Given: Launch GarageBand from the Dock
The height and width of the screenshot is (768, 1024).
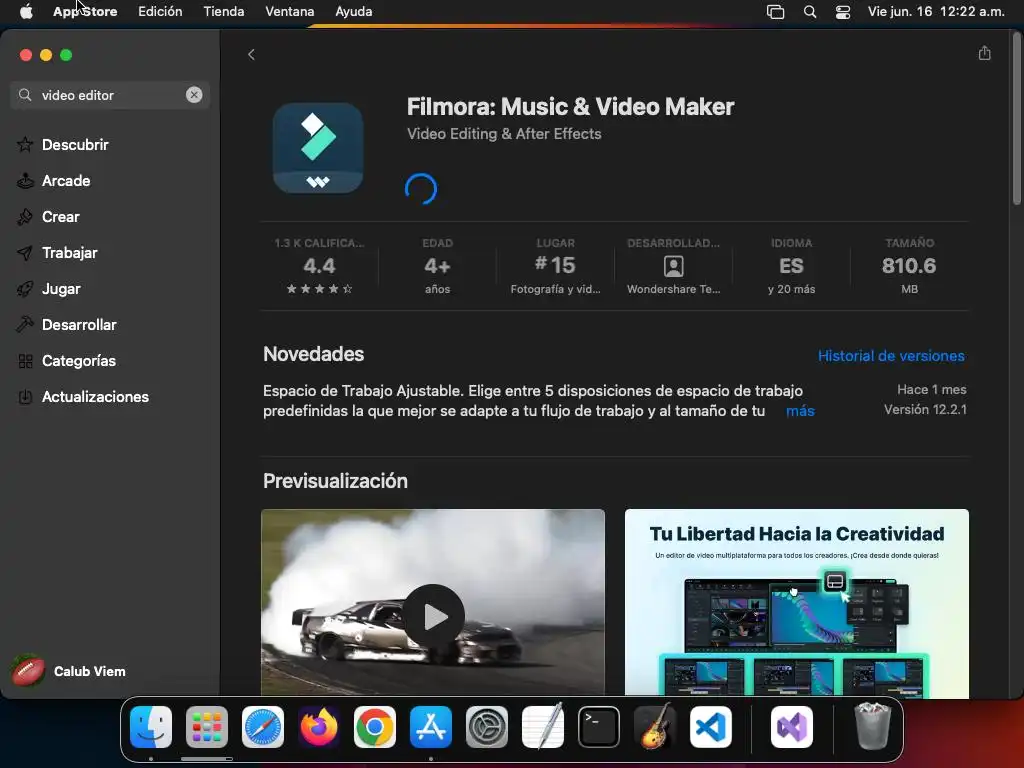Looking at the screenshot, I should tap(655, 726).
